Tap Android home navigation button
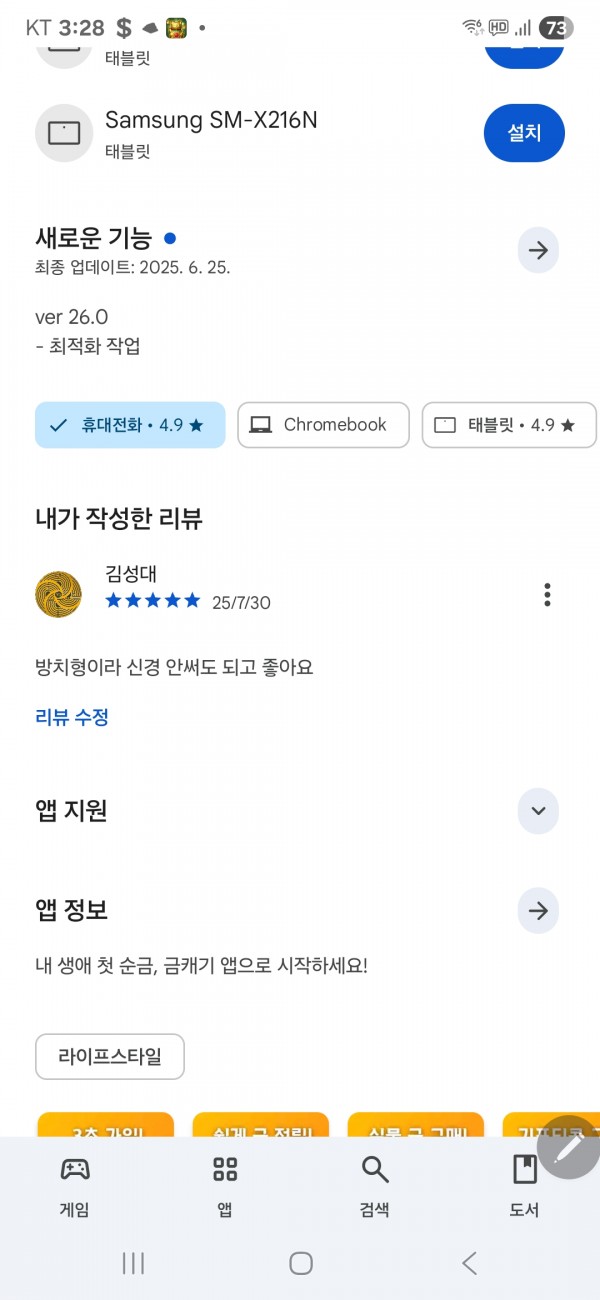This screenshot has height=1300, width=600. 301,1263
